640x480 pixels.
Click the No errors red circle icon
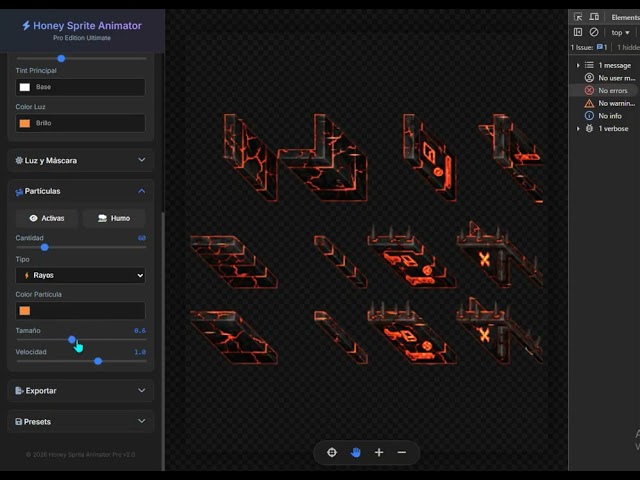589,91
